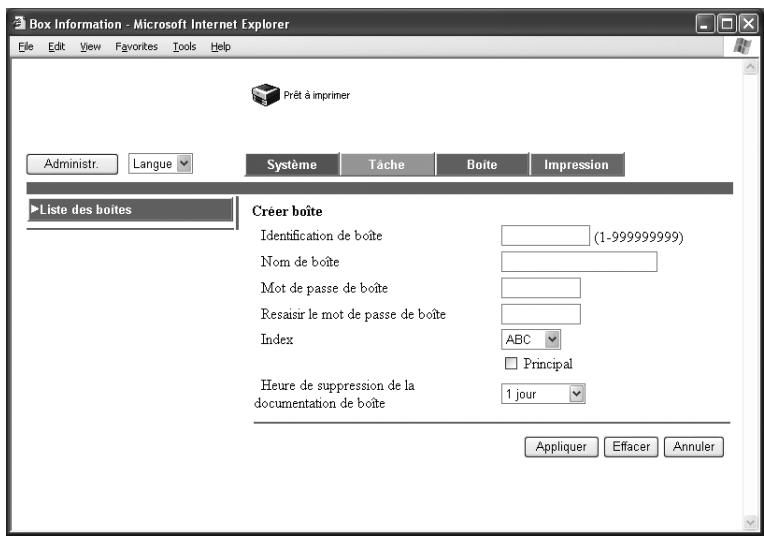Click the printer status icon
This screenshot has height=537, width=764.
(x=266, y=95)
